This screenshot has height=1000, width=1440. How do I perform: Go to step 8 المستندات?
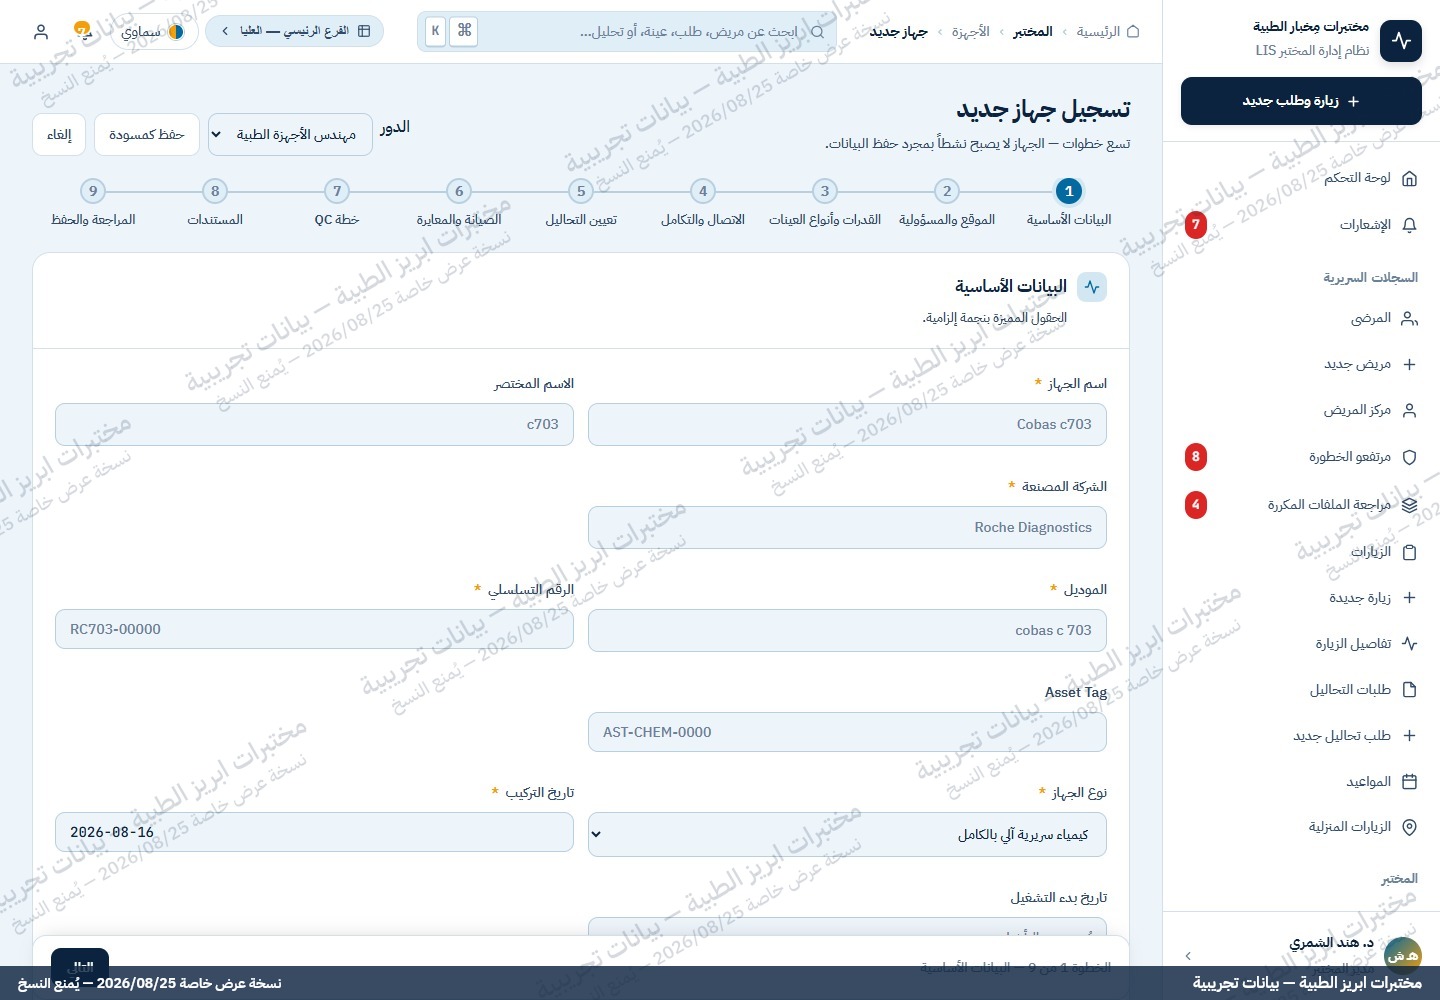(x=215, y=202)
